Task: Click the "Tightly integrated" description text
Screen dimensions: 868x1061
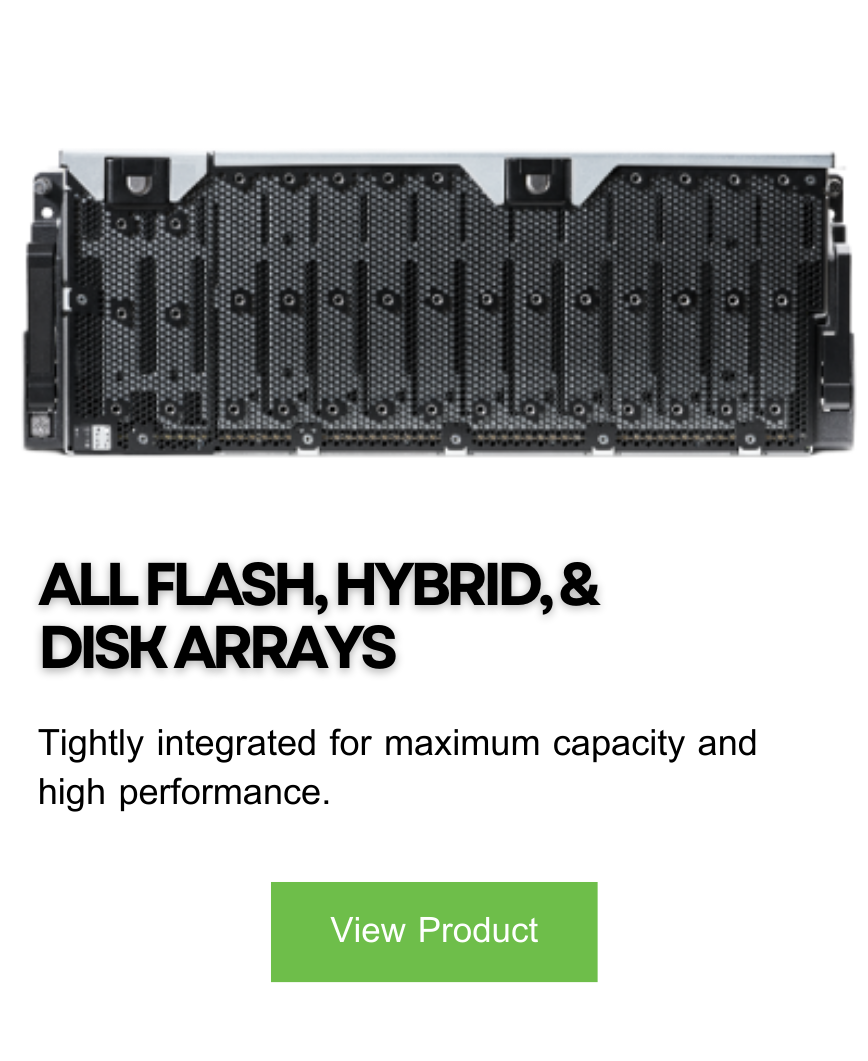Action: (x=177, y=744)
